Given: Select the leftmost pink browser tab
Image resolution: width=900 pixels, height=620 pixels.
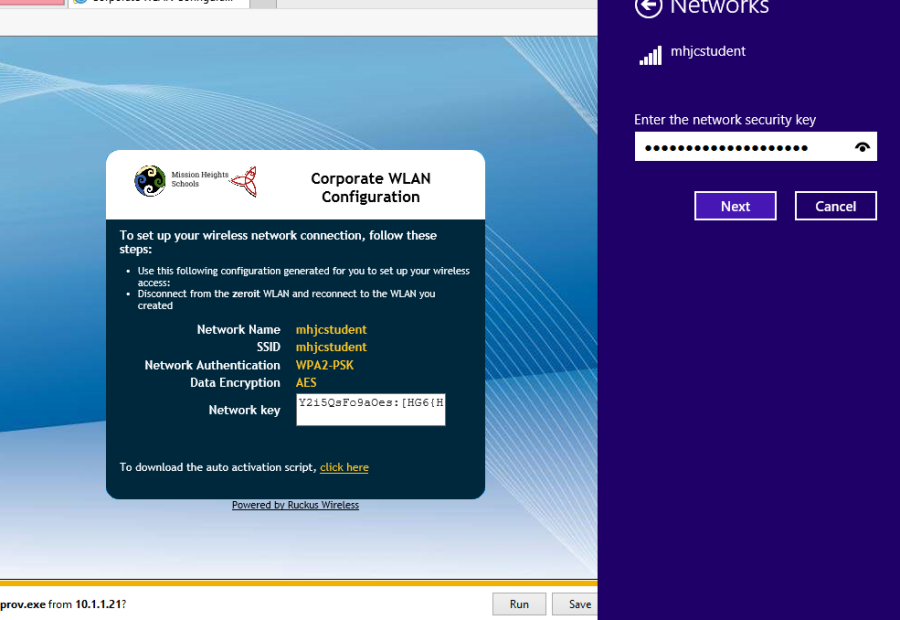Looking at the screenshot, I should 30,4.
